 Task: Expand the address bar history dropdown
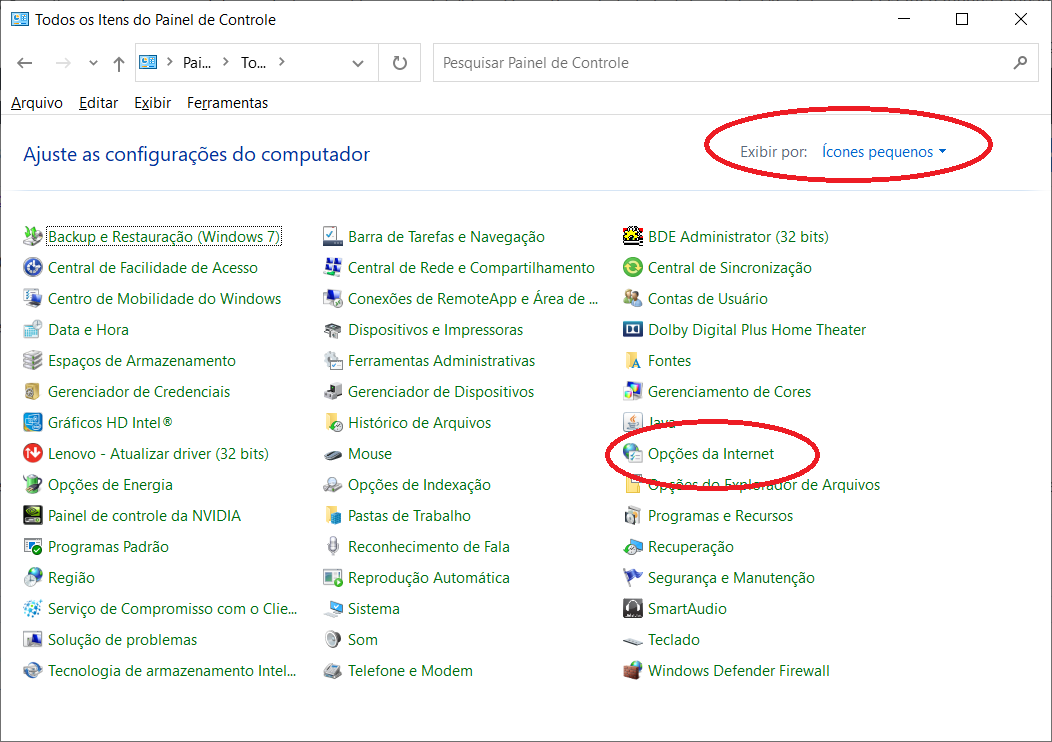click(358, 63)
